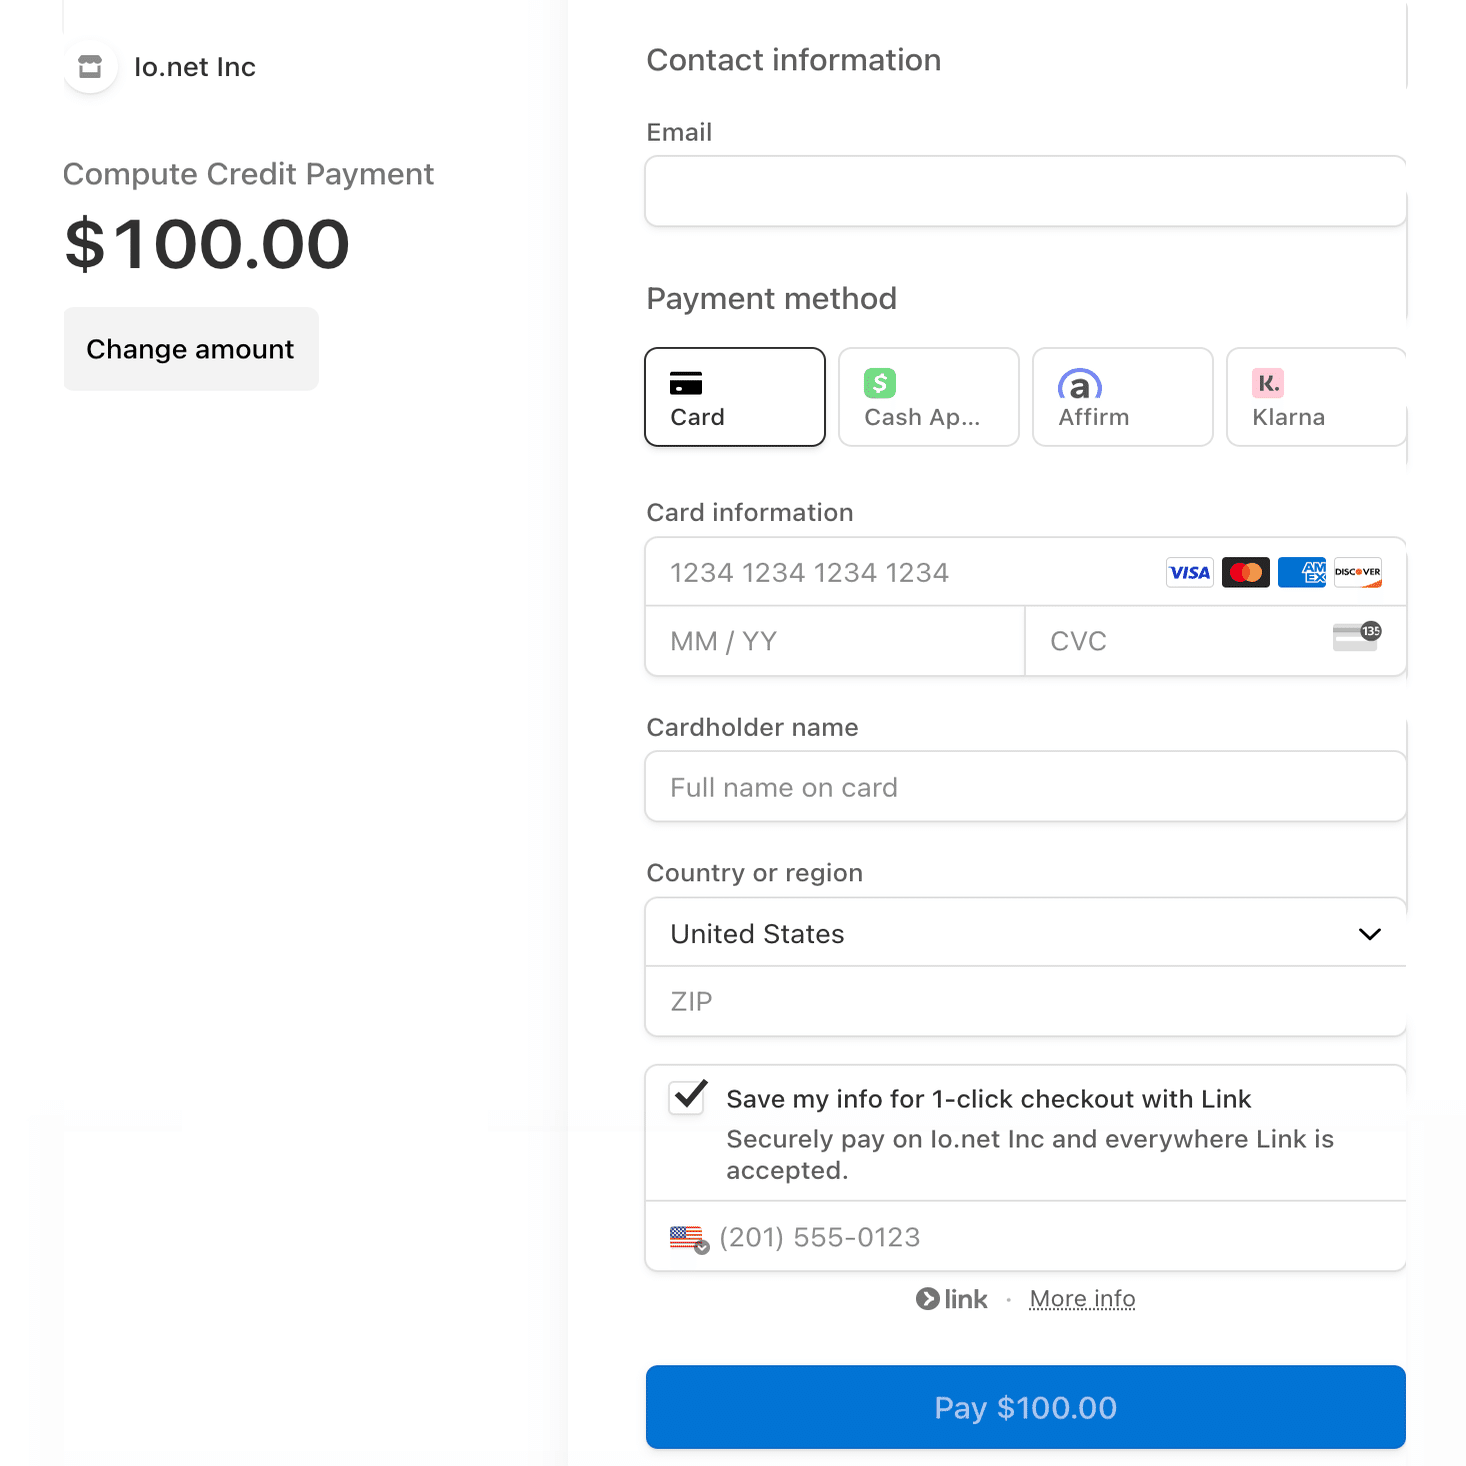Click the US flag phone country selector
This screenshot has height=1466, width=1466.
[688, 1238]
